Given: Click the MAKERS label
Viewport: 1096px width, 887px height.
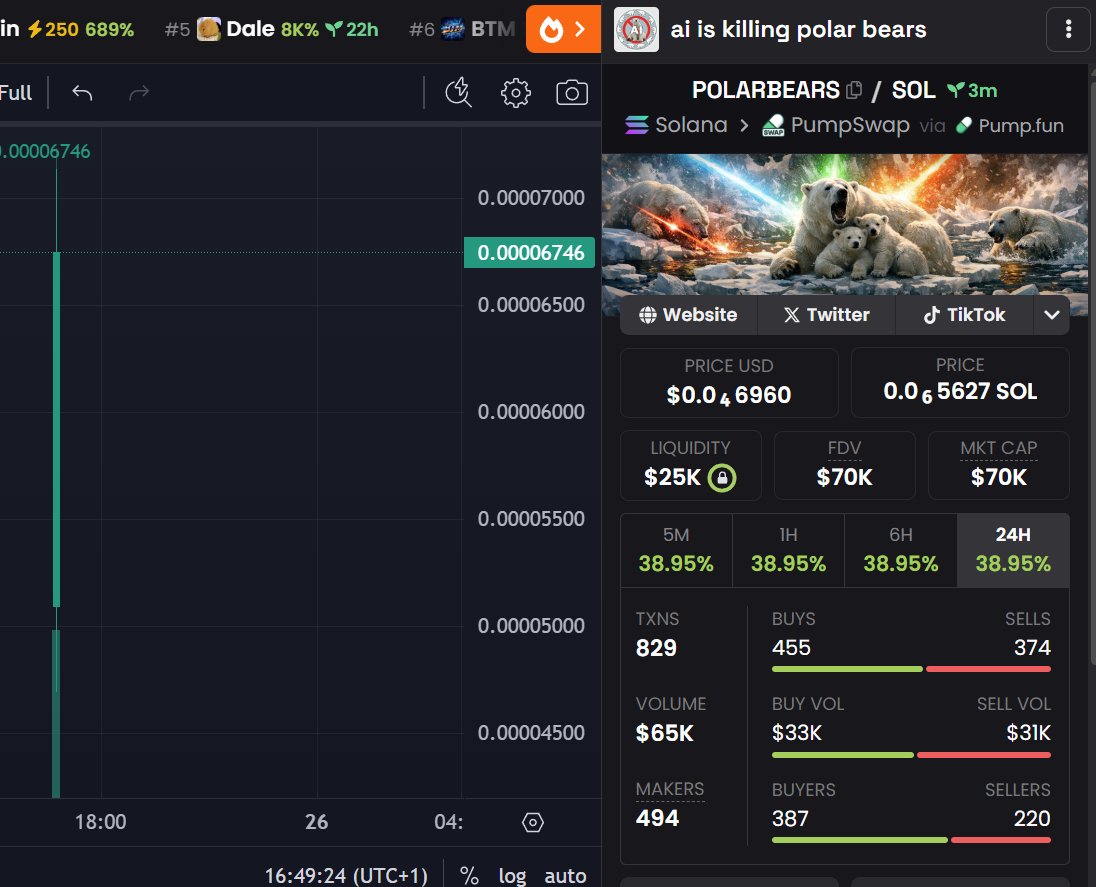Looking at the screenshot, I should tap(670, 789).
